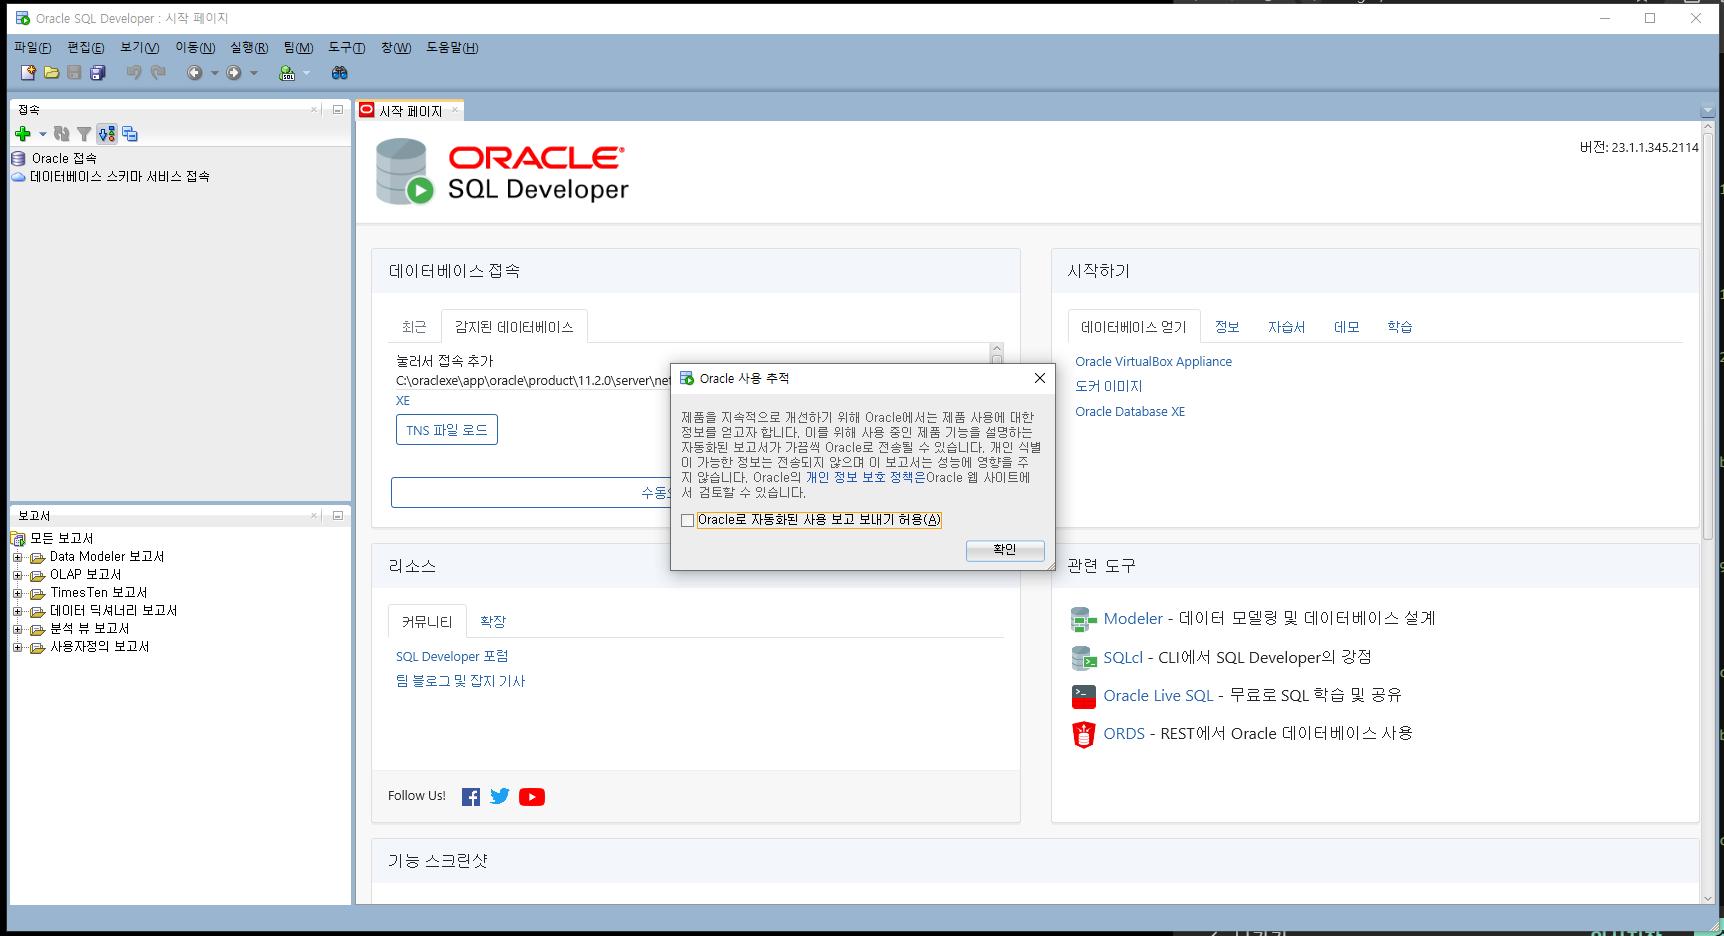
Task: Open the 도커 이미지 link
Action: click(x=1108, y=387)
